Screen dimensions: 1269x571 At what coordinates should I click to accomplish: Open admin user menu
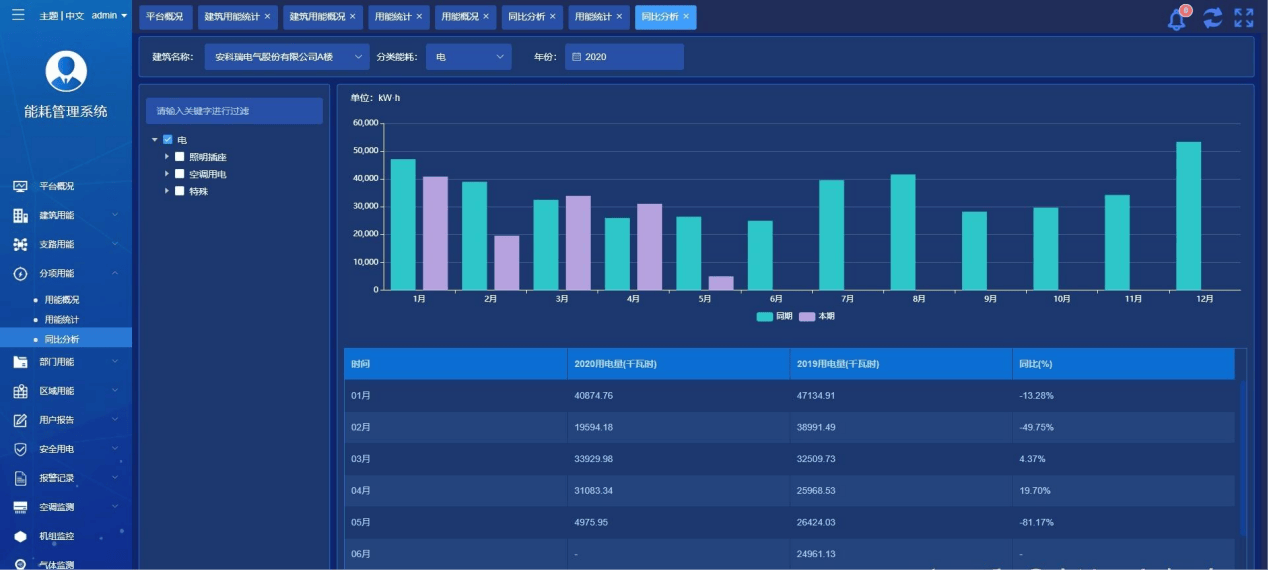(109, 16)
